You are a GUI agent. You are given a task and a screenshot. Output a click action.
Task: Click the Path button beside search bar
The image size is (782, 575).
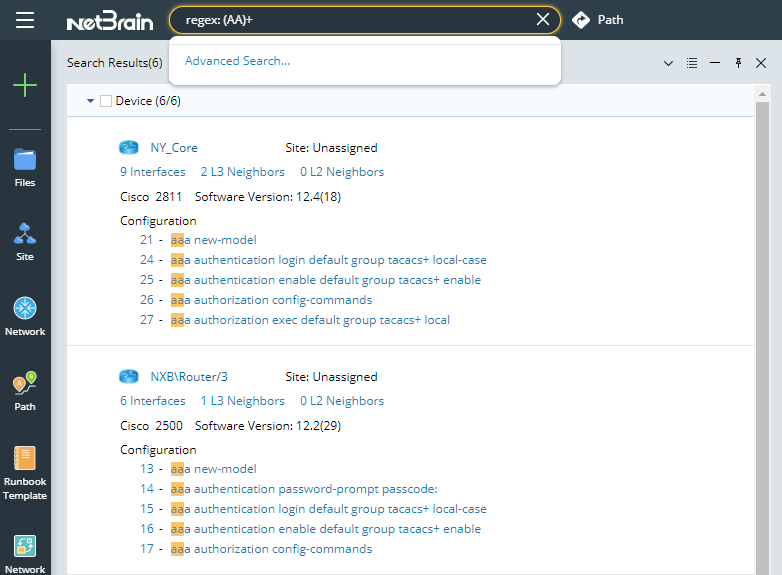click(598, 20)
